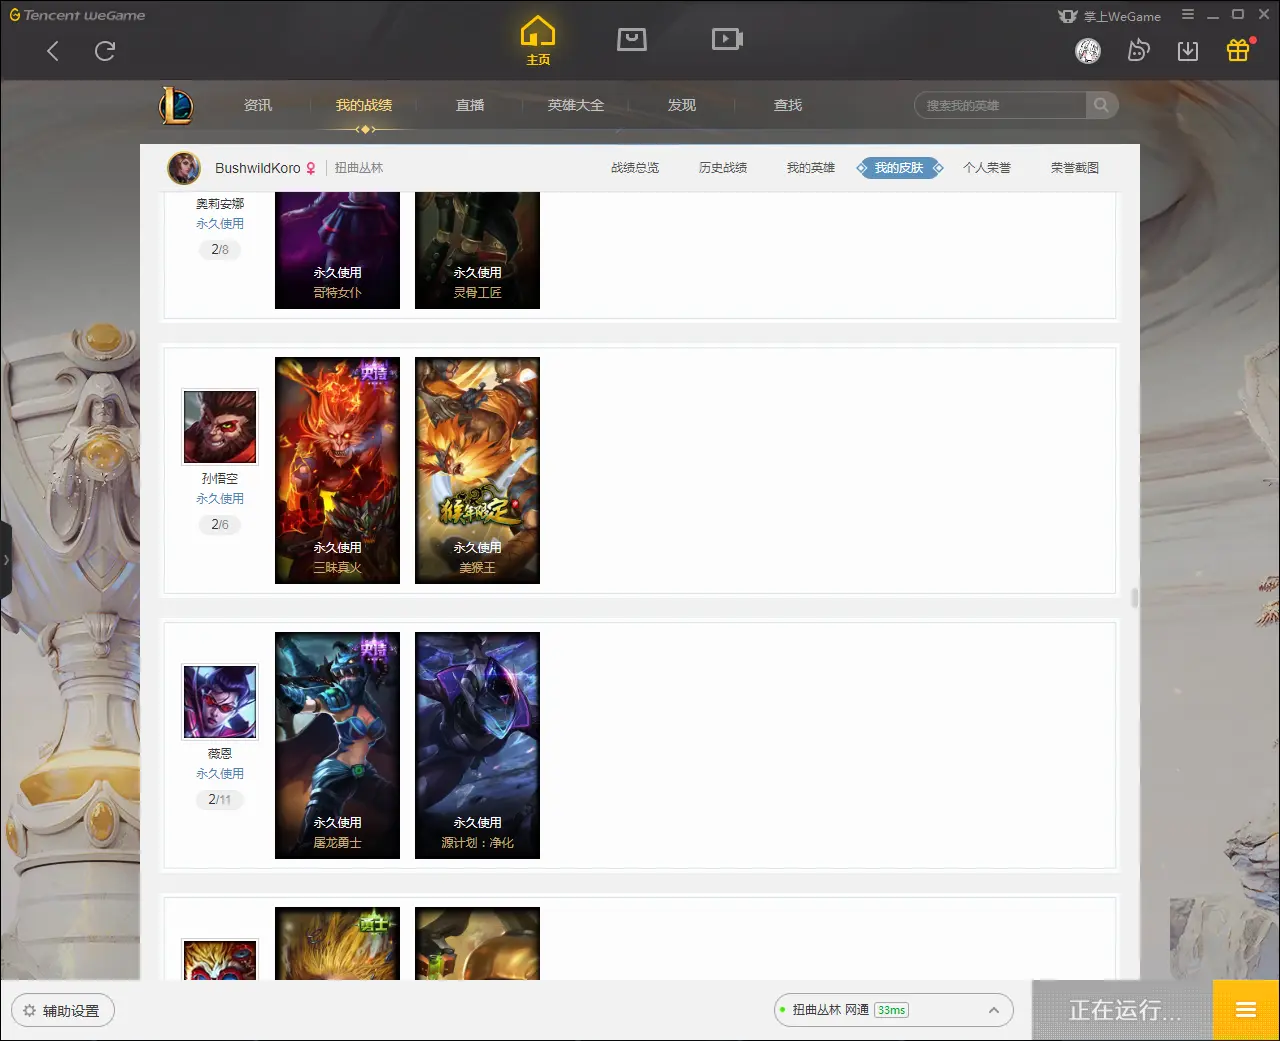This screenshot has height=1041, width=1280.
Task: Click the League of Legends logo icon
Action: point(176,105)
